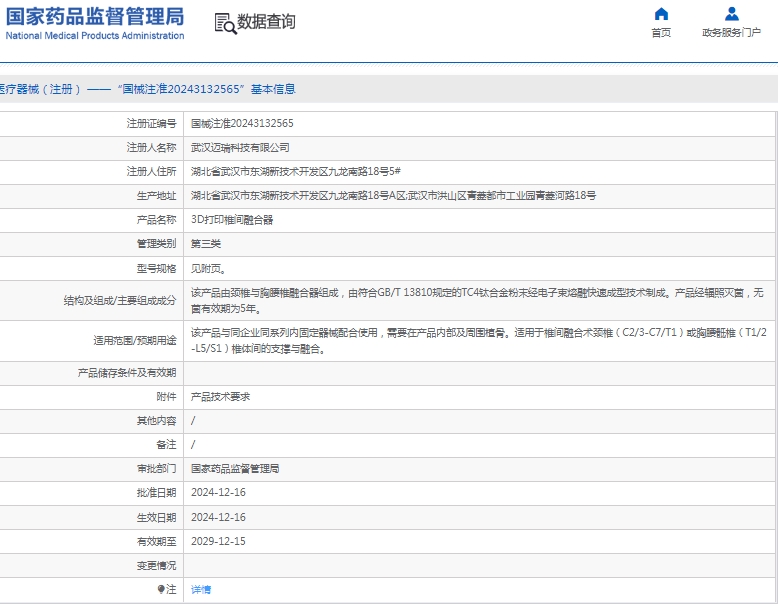The height and width of the screenshot is (606, 778).
Task: Click the 型号规格 label
Action: (156, 269)
